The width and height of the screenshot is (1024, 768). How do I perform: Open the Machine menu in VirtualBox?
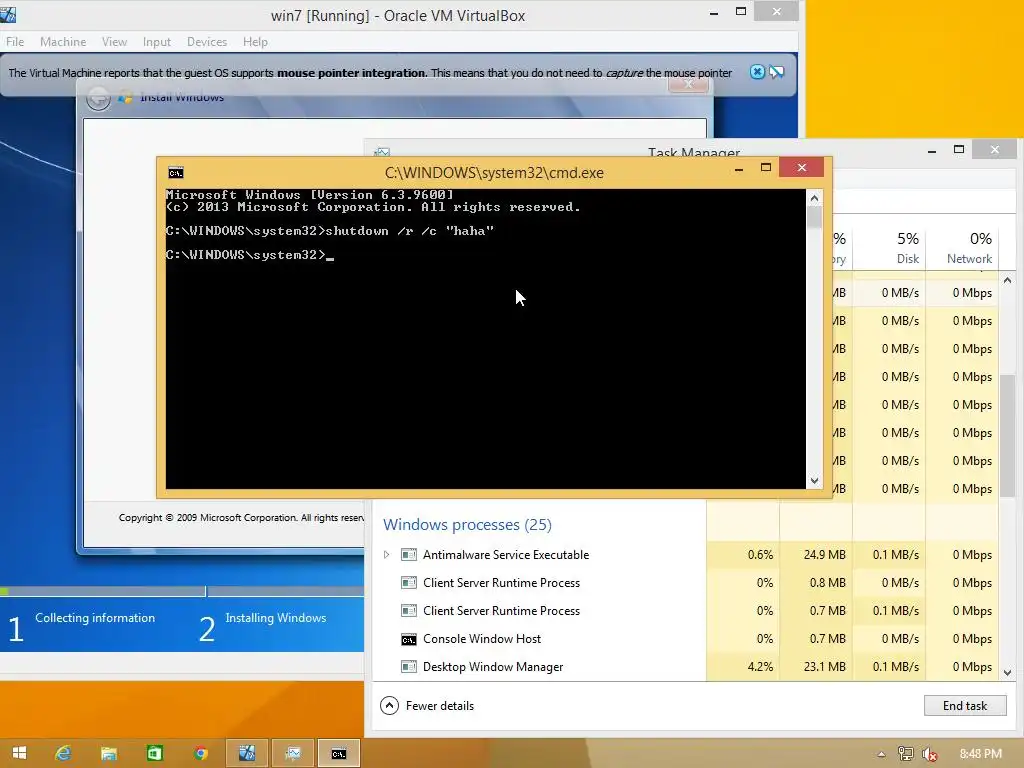pos(63,42)
